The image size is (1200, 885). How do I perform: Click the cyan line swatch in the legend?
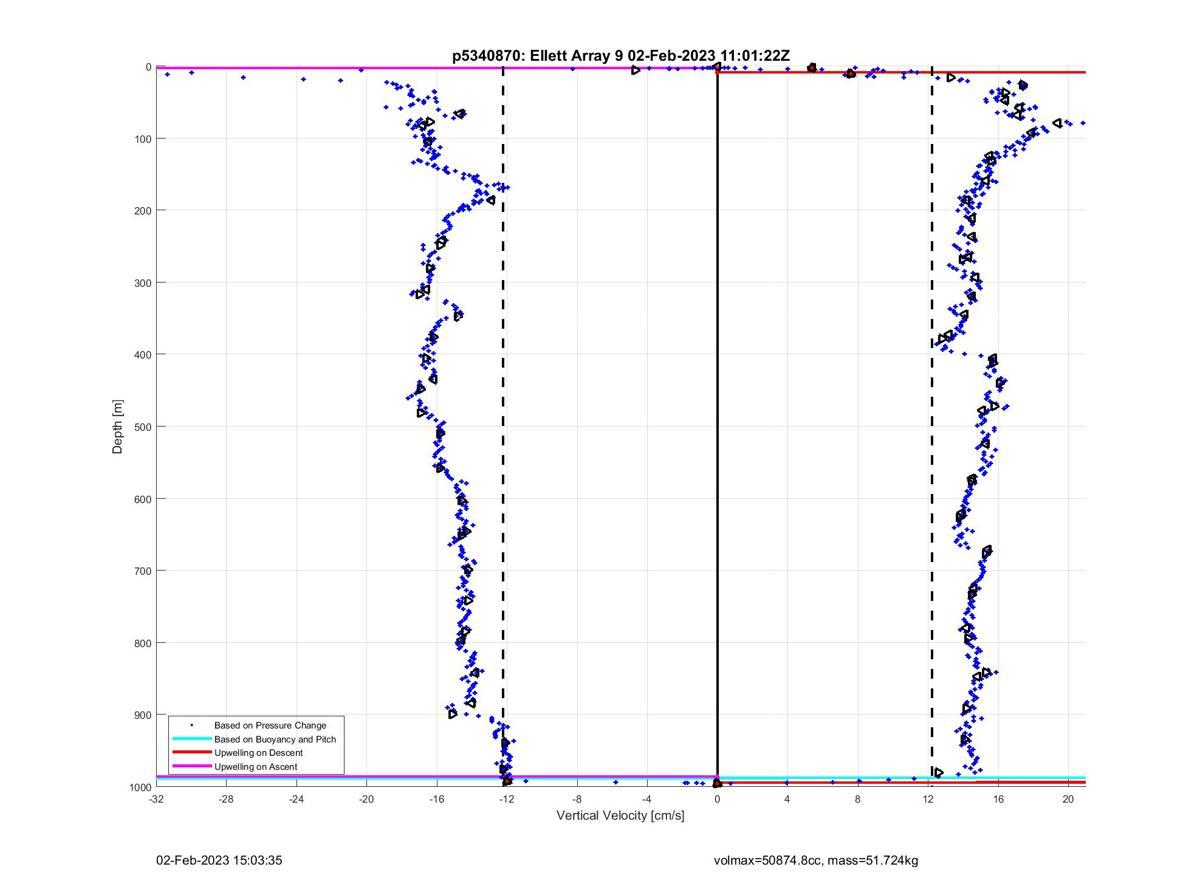click(x=191, y=739)
